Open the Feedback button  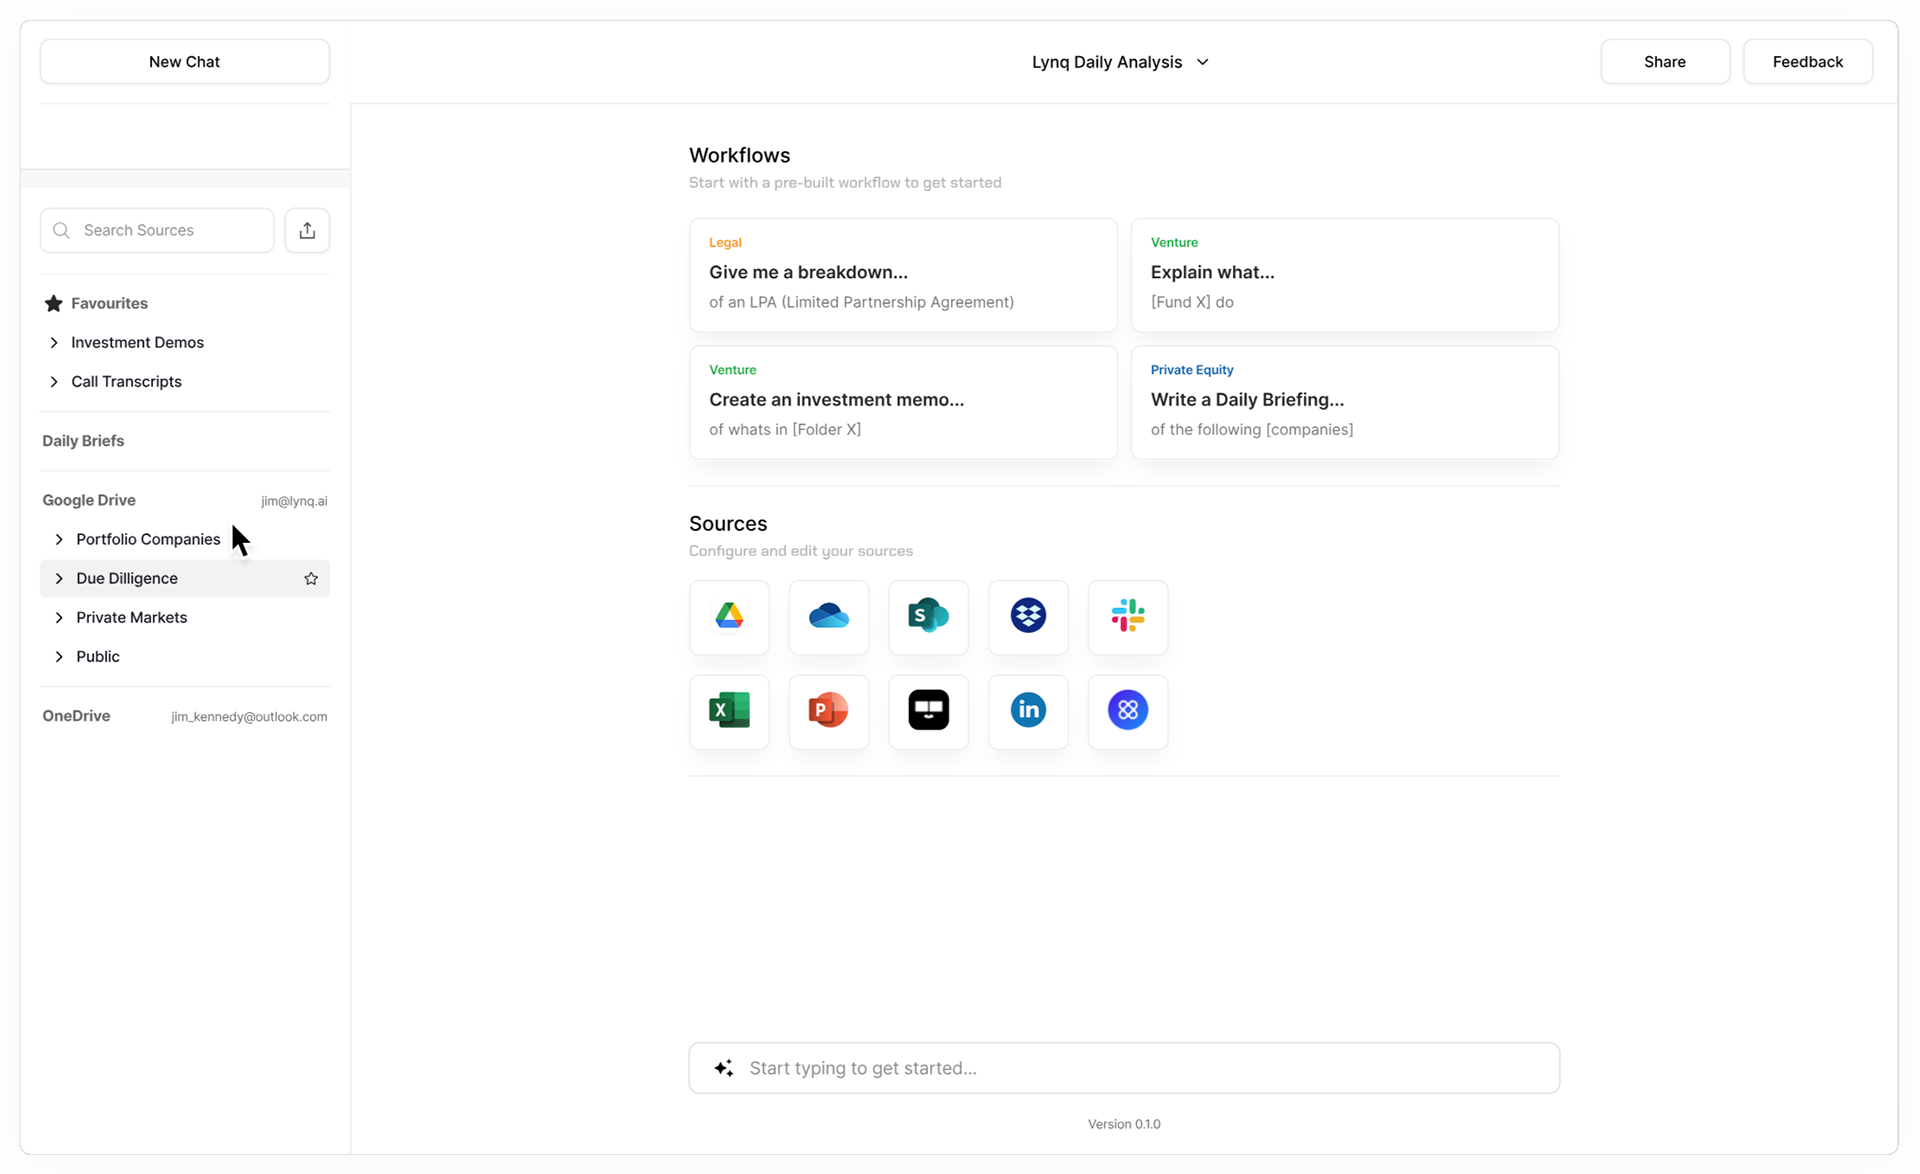(1808, 62)
